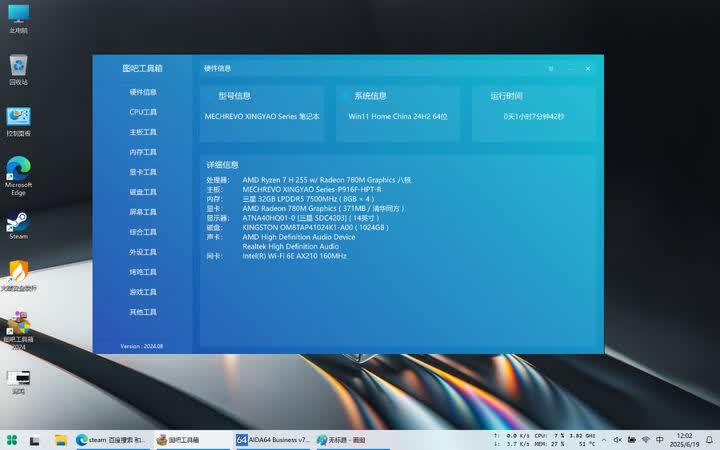Open the clock showing 12:02
The width and height of the screenshot is (720, 450).
coord(684,440)
